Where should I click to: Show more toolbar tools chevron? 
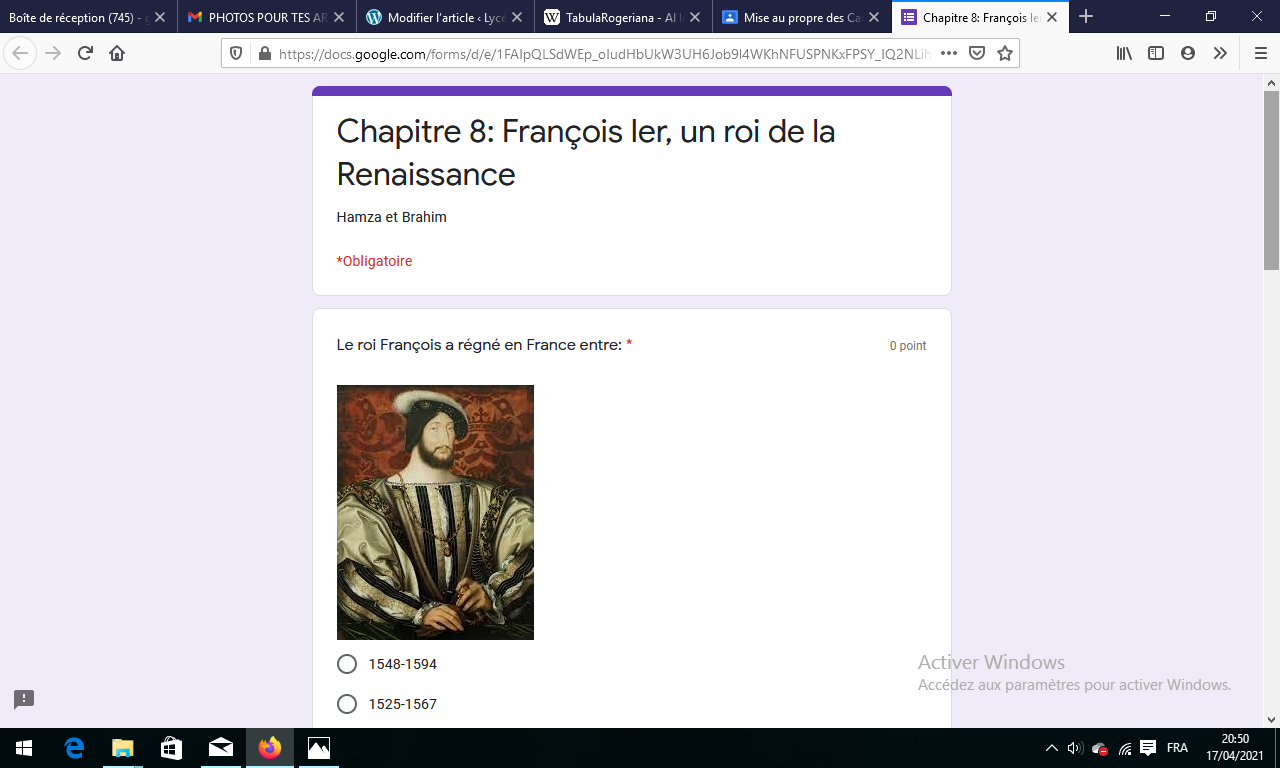coord(1220,53)
